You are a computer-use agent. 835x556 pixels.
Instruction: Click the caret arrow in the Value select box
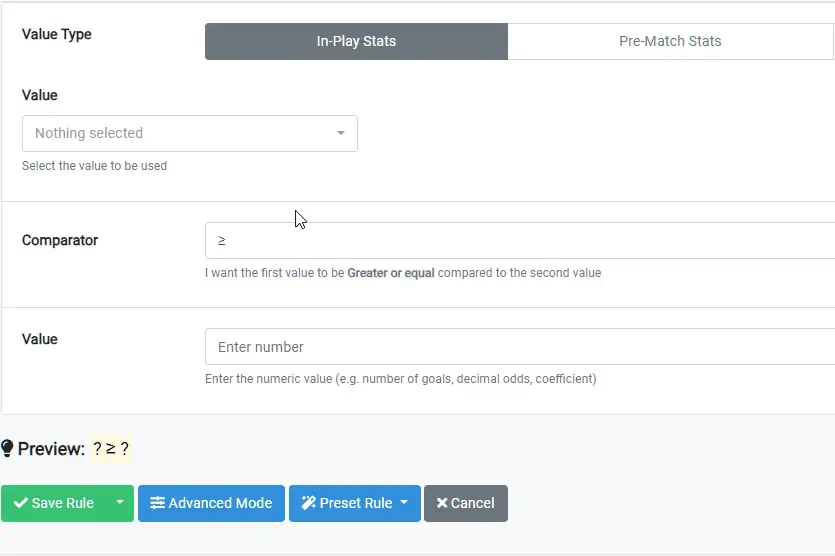340,133
